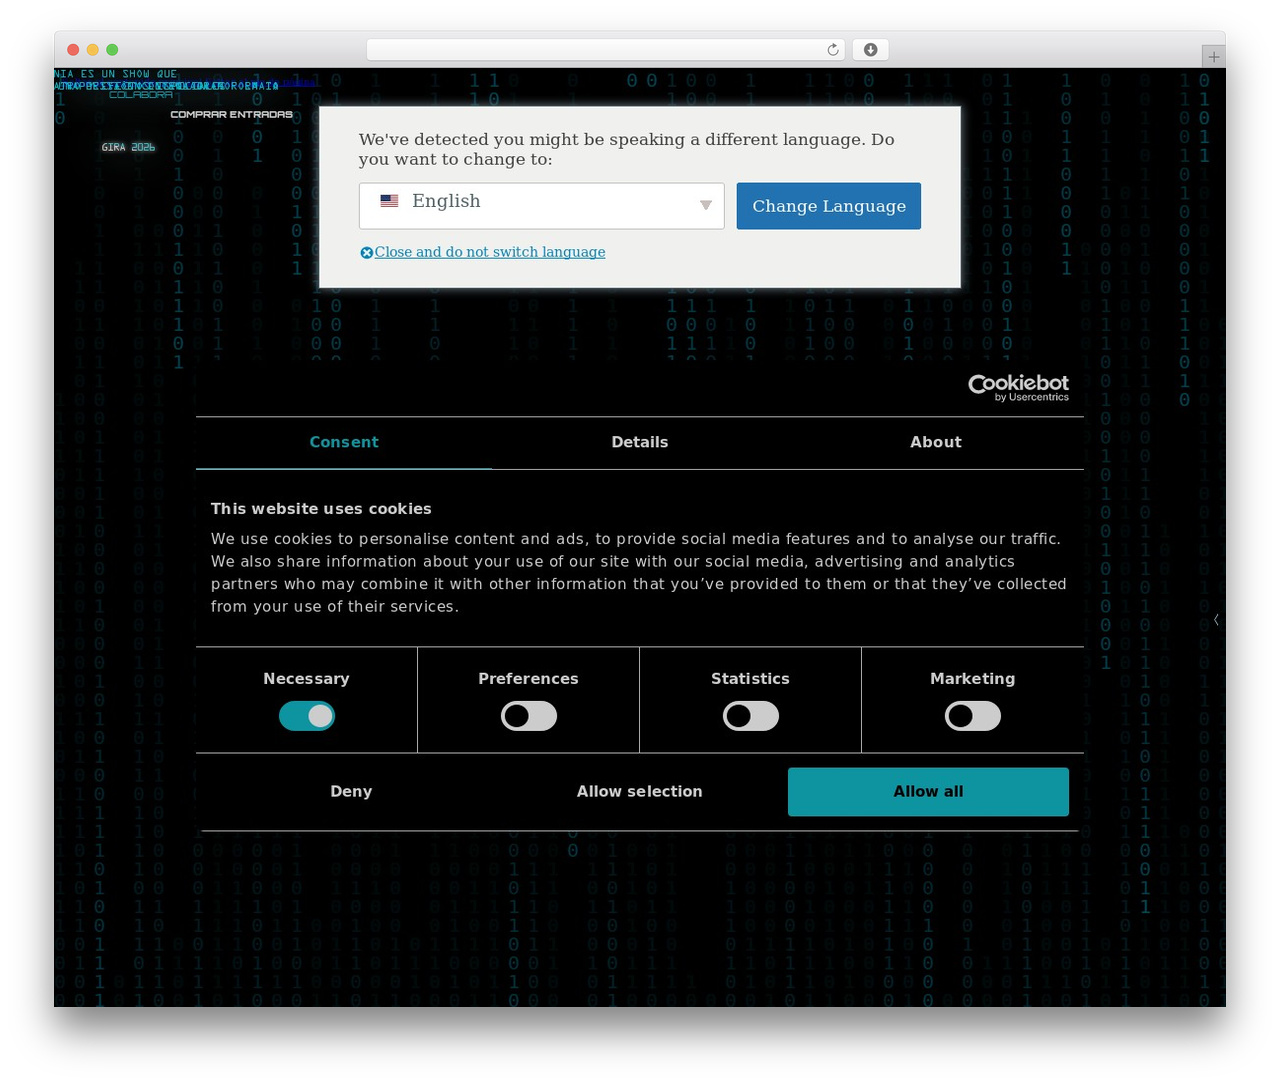Image resolution: width=1280 pixels, height=1084 pixels.
Task: Click the X icon beside Close link
Action: (367, 253)
